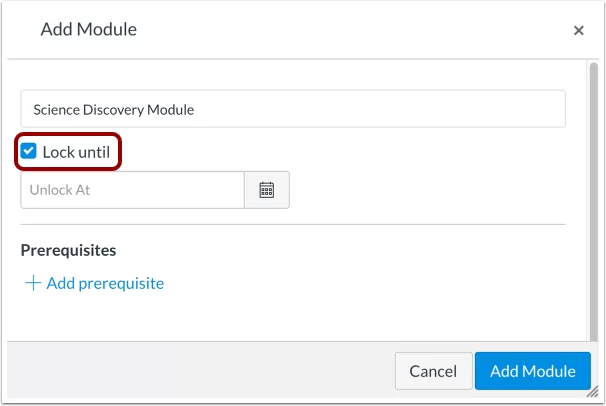Image resolution: width=606 pixels, height=406 pixels.
Task: Uncheck the Lock until checkbox
Action: [x=29, y=152]
